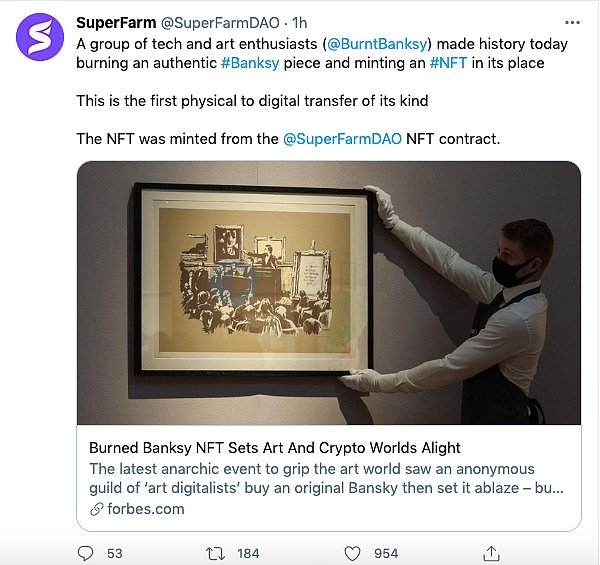Click the 954 likes count
Image resolution: width=600 pixels, height=565 pixels.
(x=385, y=553)
